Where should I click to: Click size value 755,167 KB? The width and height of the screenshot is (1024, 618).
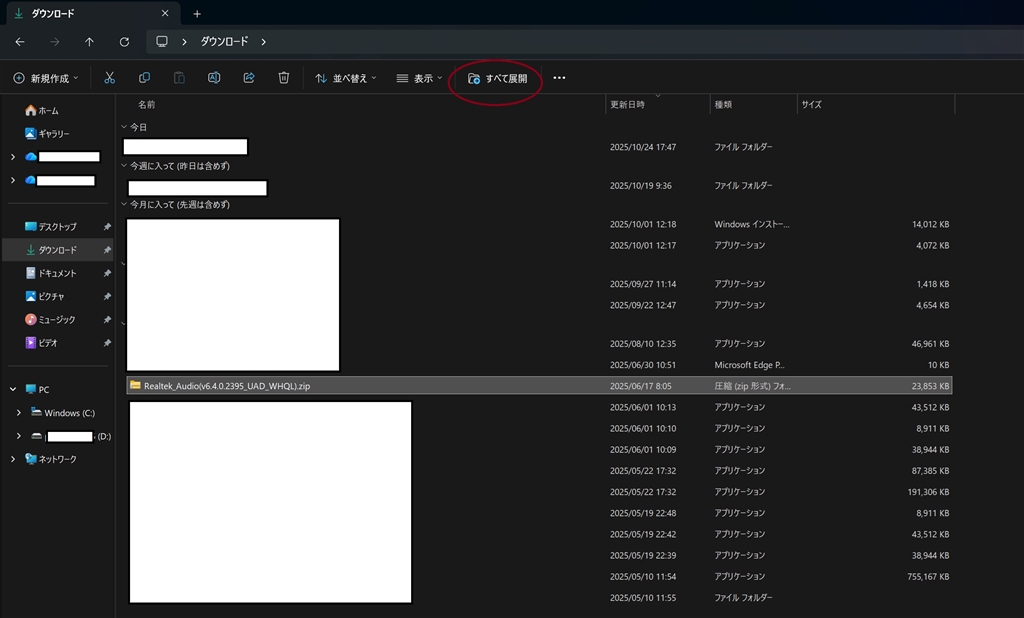928,576
